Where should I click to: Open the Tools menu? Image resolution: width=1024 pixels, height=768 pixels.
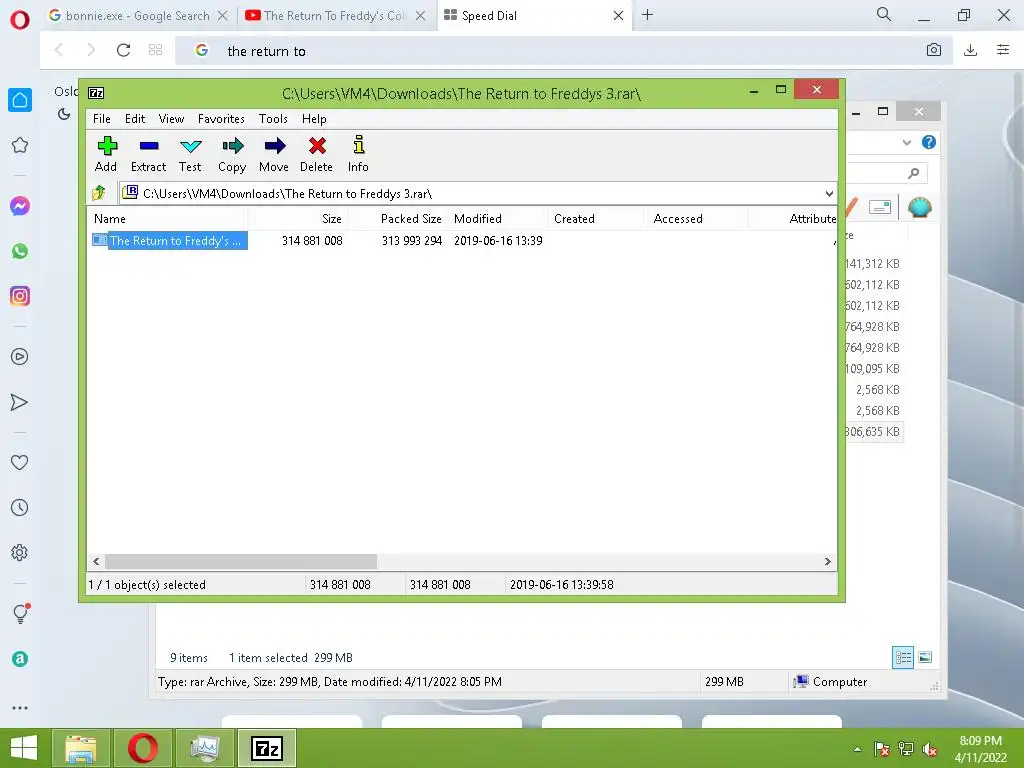tap(273, 119)
